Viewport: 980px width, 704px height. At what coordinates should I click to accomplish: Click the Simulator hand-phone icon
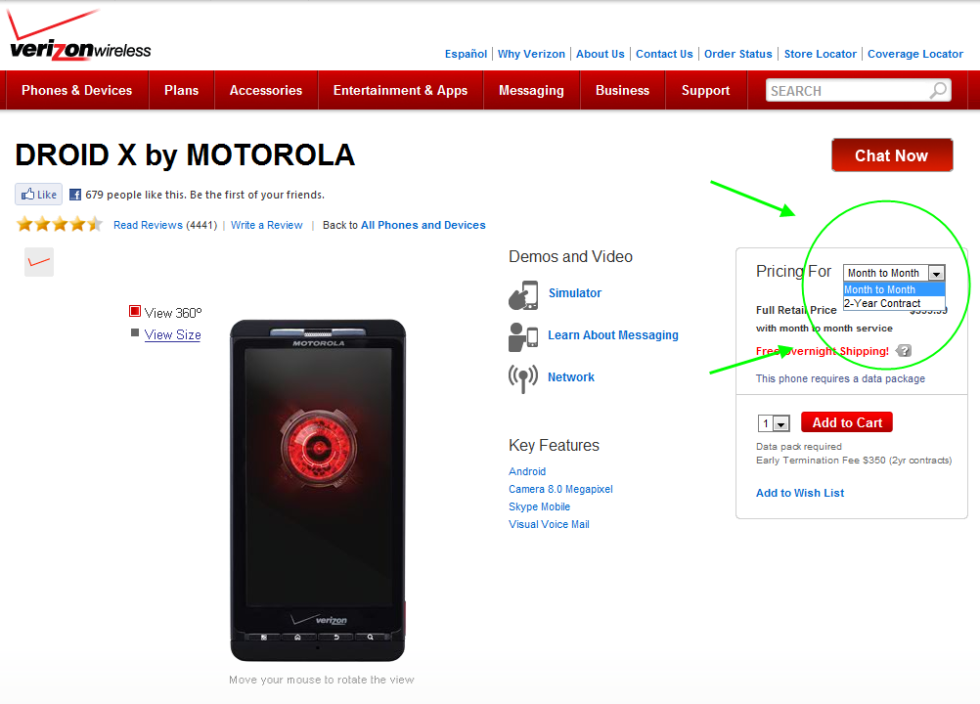[x=524, y=295]
